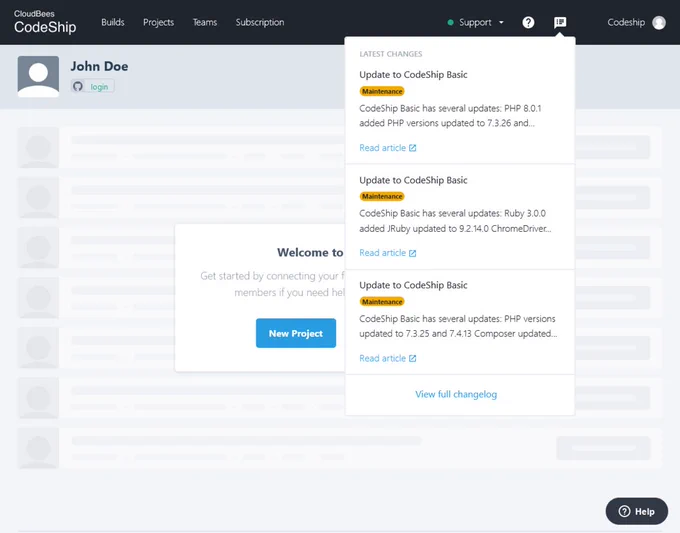Expand the Support dropdown
The width and height of the screenshot is (680, 533).
point(476,22)
